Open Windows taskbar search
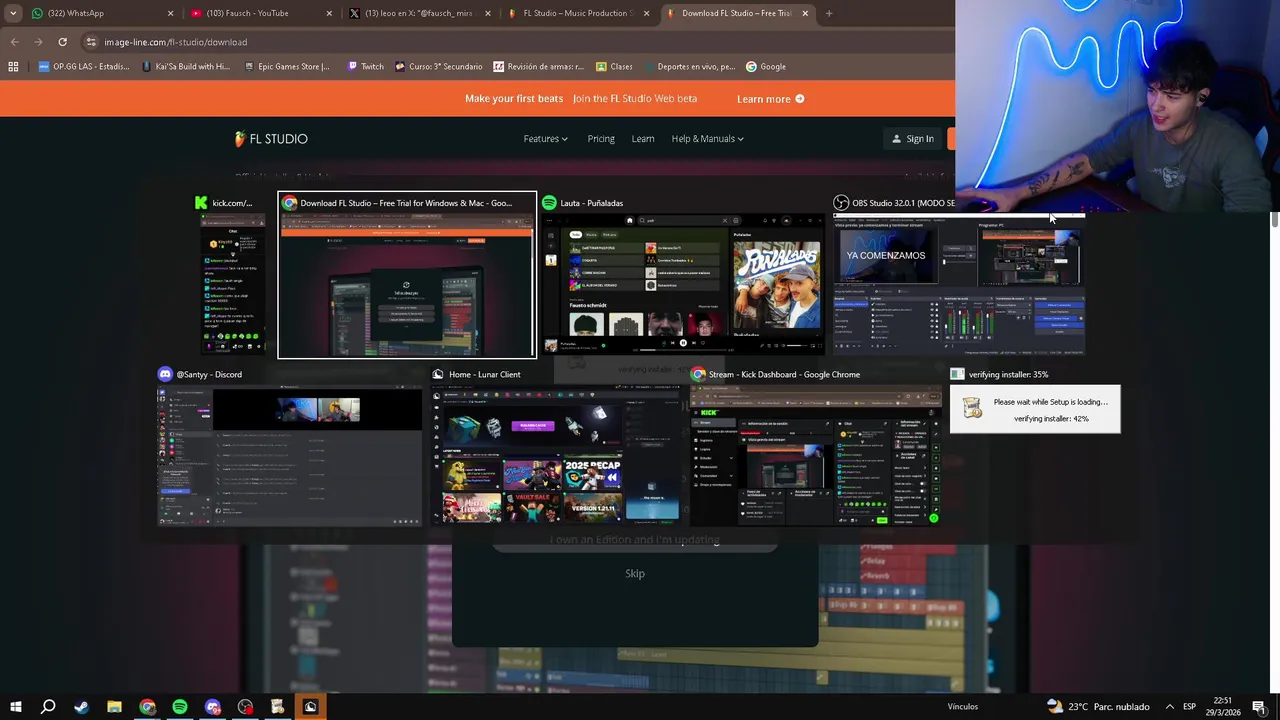 pyautogui.click(x=48, y=707)
